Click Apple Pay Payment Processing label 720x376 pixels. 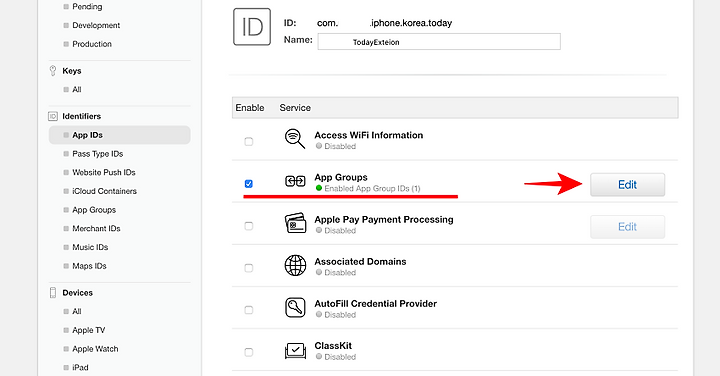click(384, 219)
